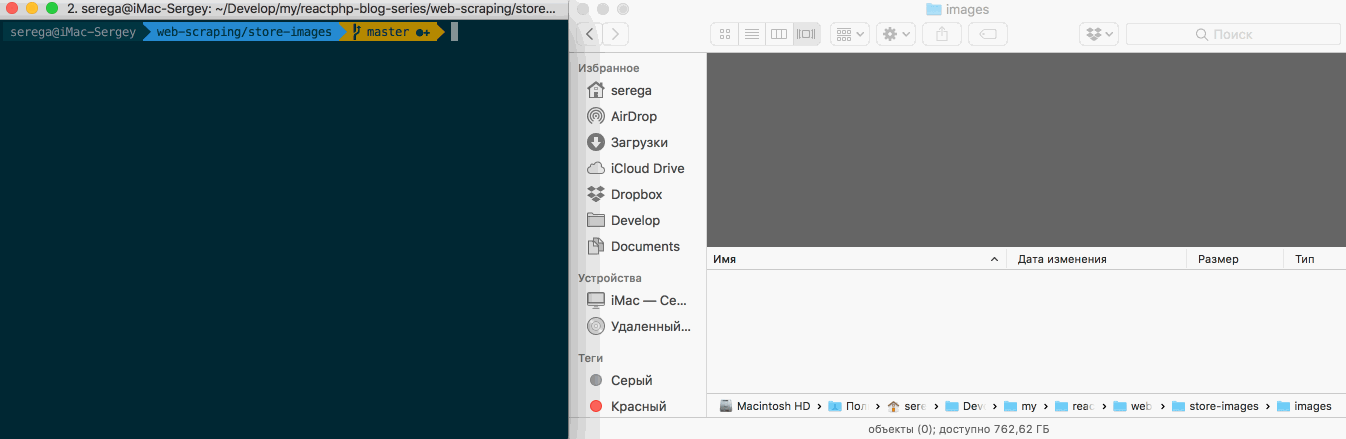Sort by Размер column header
Viewport: 1346px width, 439px height.
click(1235, 259)
